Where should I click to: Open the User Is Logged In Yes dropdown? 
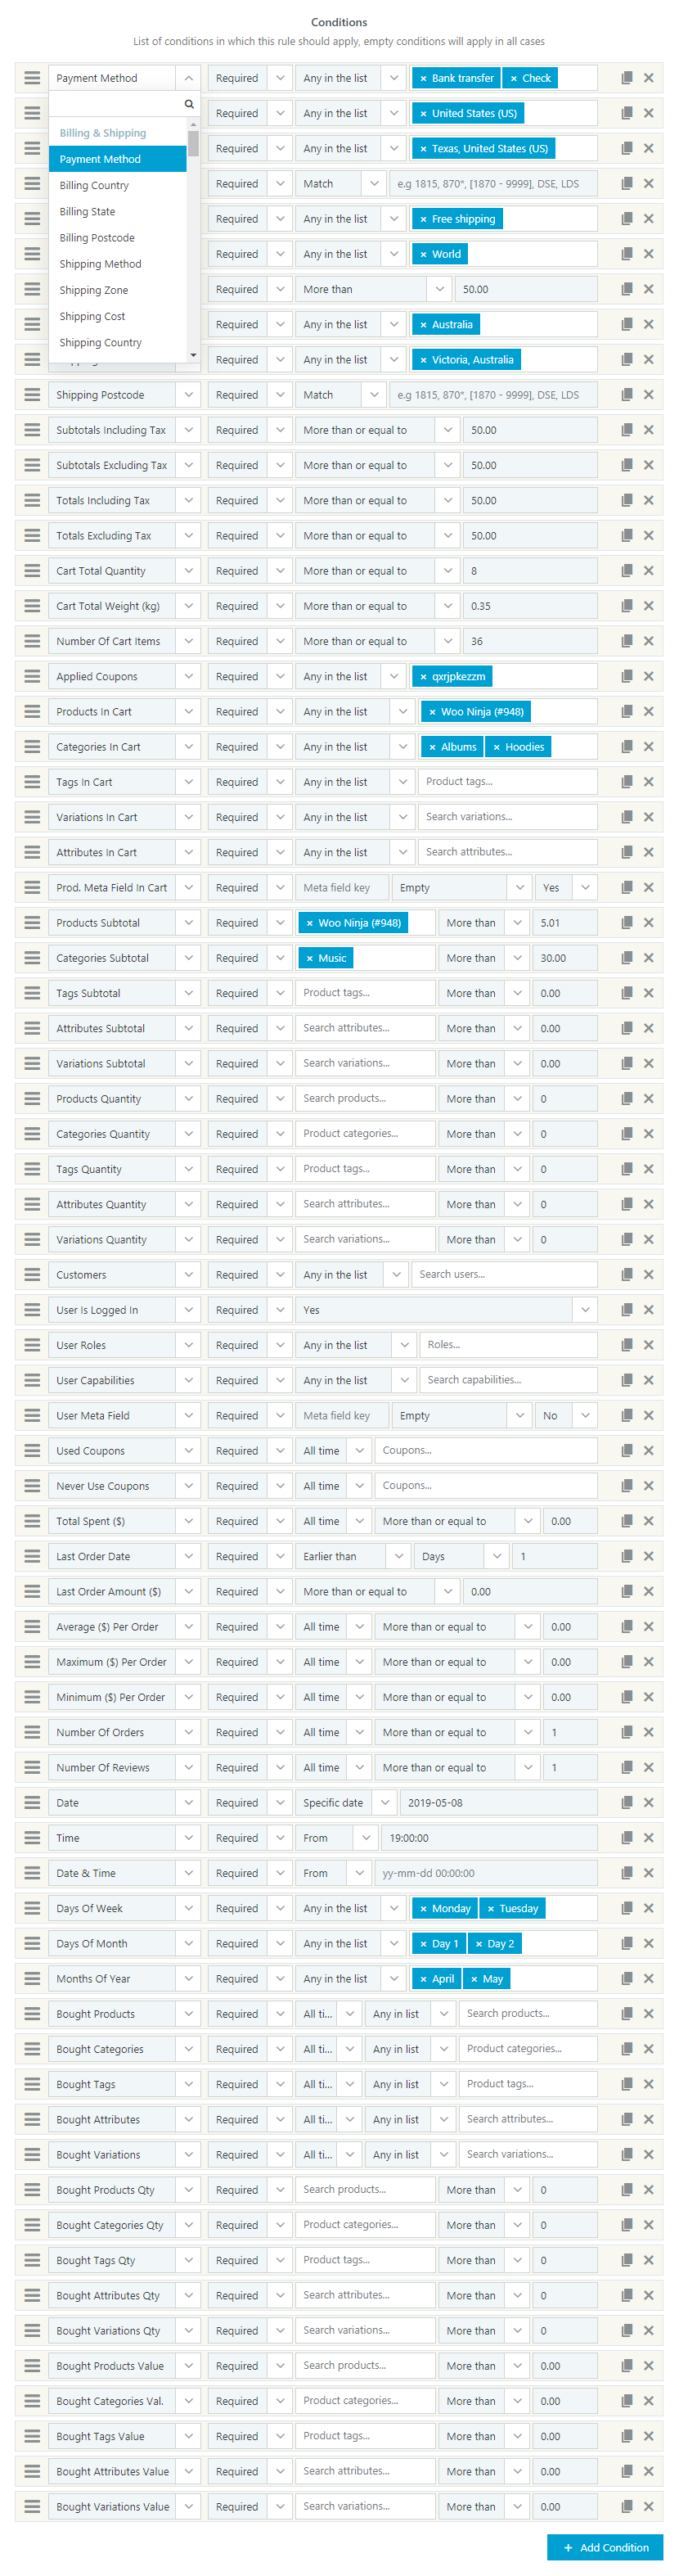(x=585, y=1310)
